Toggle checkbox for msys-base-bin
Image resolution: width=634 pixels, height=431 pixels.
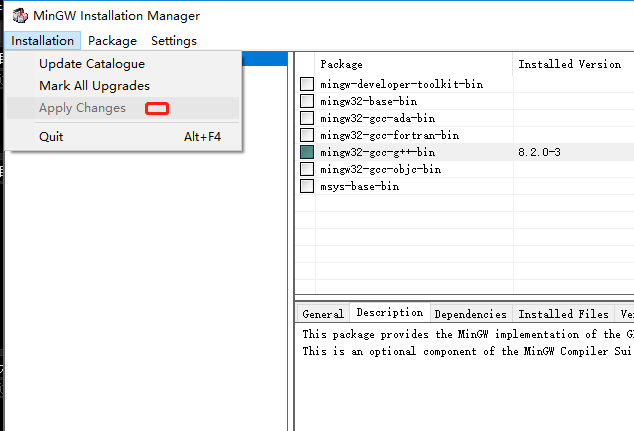tap(307, 186)
